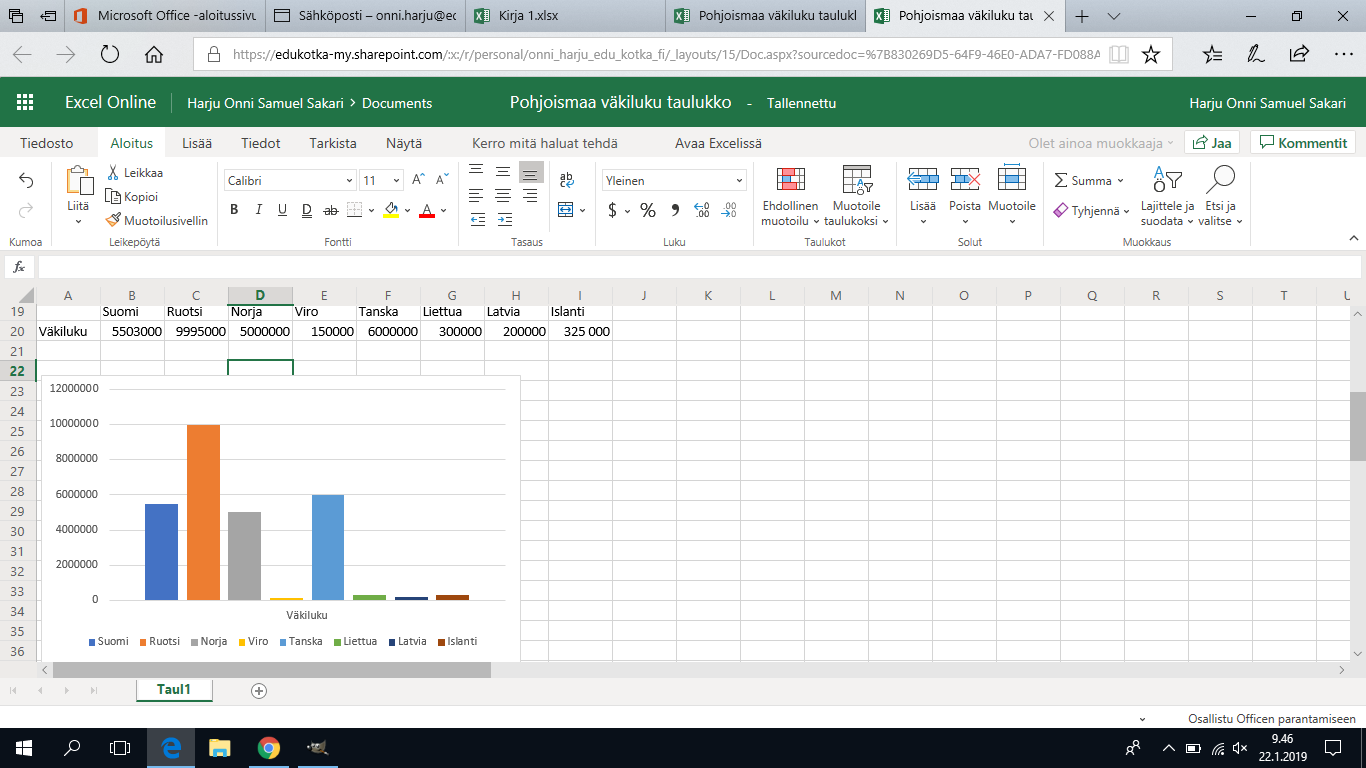
Task: Open the font size 11 dropdown
Action: [x=397, y=181]
